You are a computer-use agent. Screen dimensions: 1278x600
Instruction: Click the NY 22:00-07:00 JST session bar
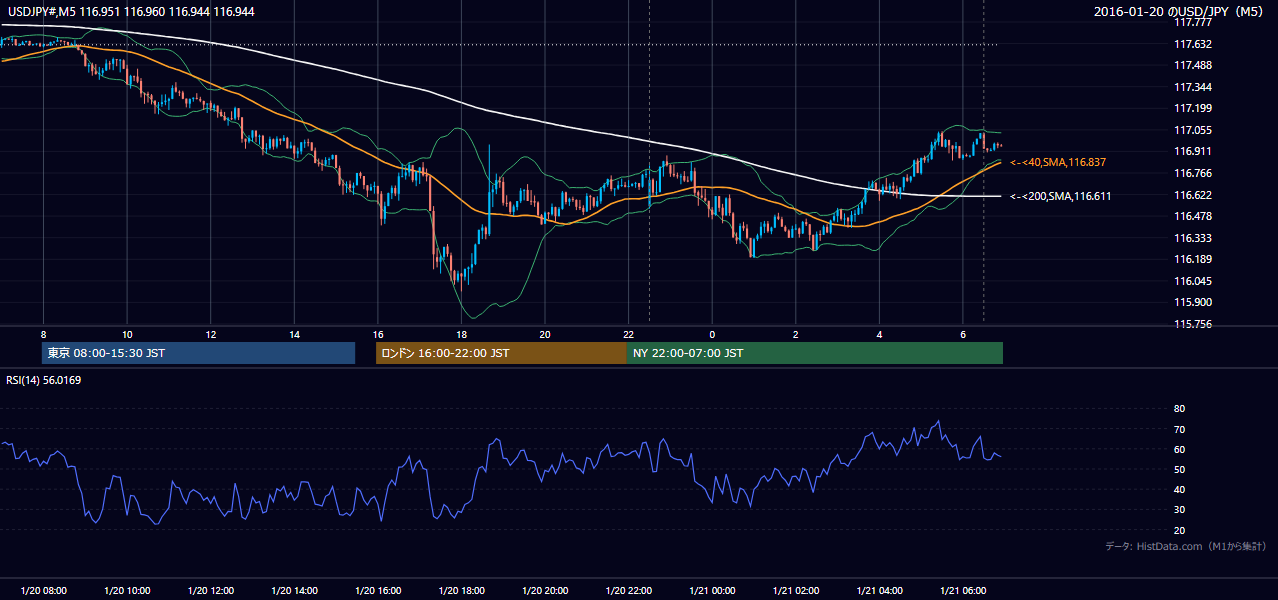815,353
